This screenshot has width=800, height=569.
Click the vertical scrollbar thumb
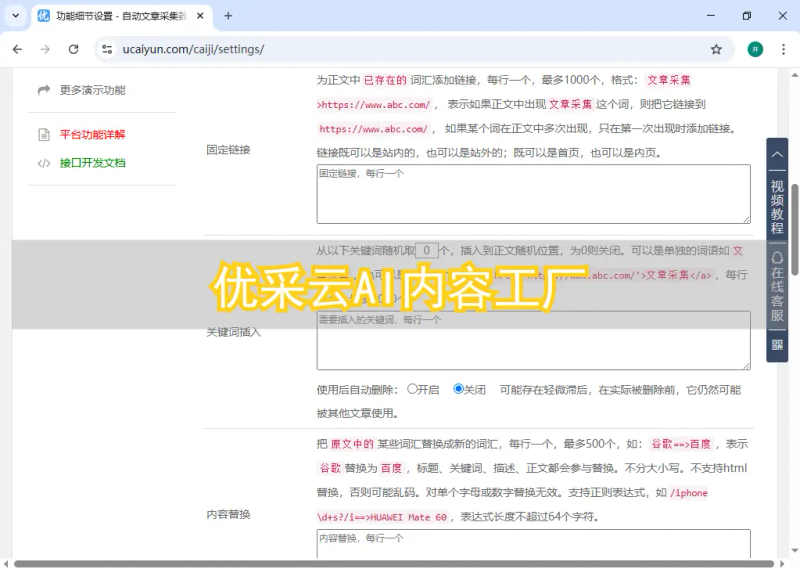tap(794, 230)
